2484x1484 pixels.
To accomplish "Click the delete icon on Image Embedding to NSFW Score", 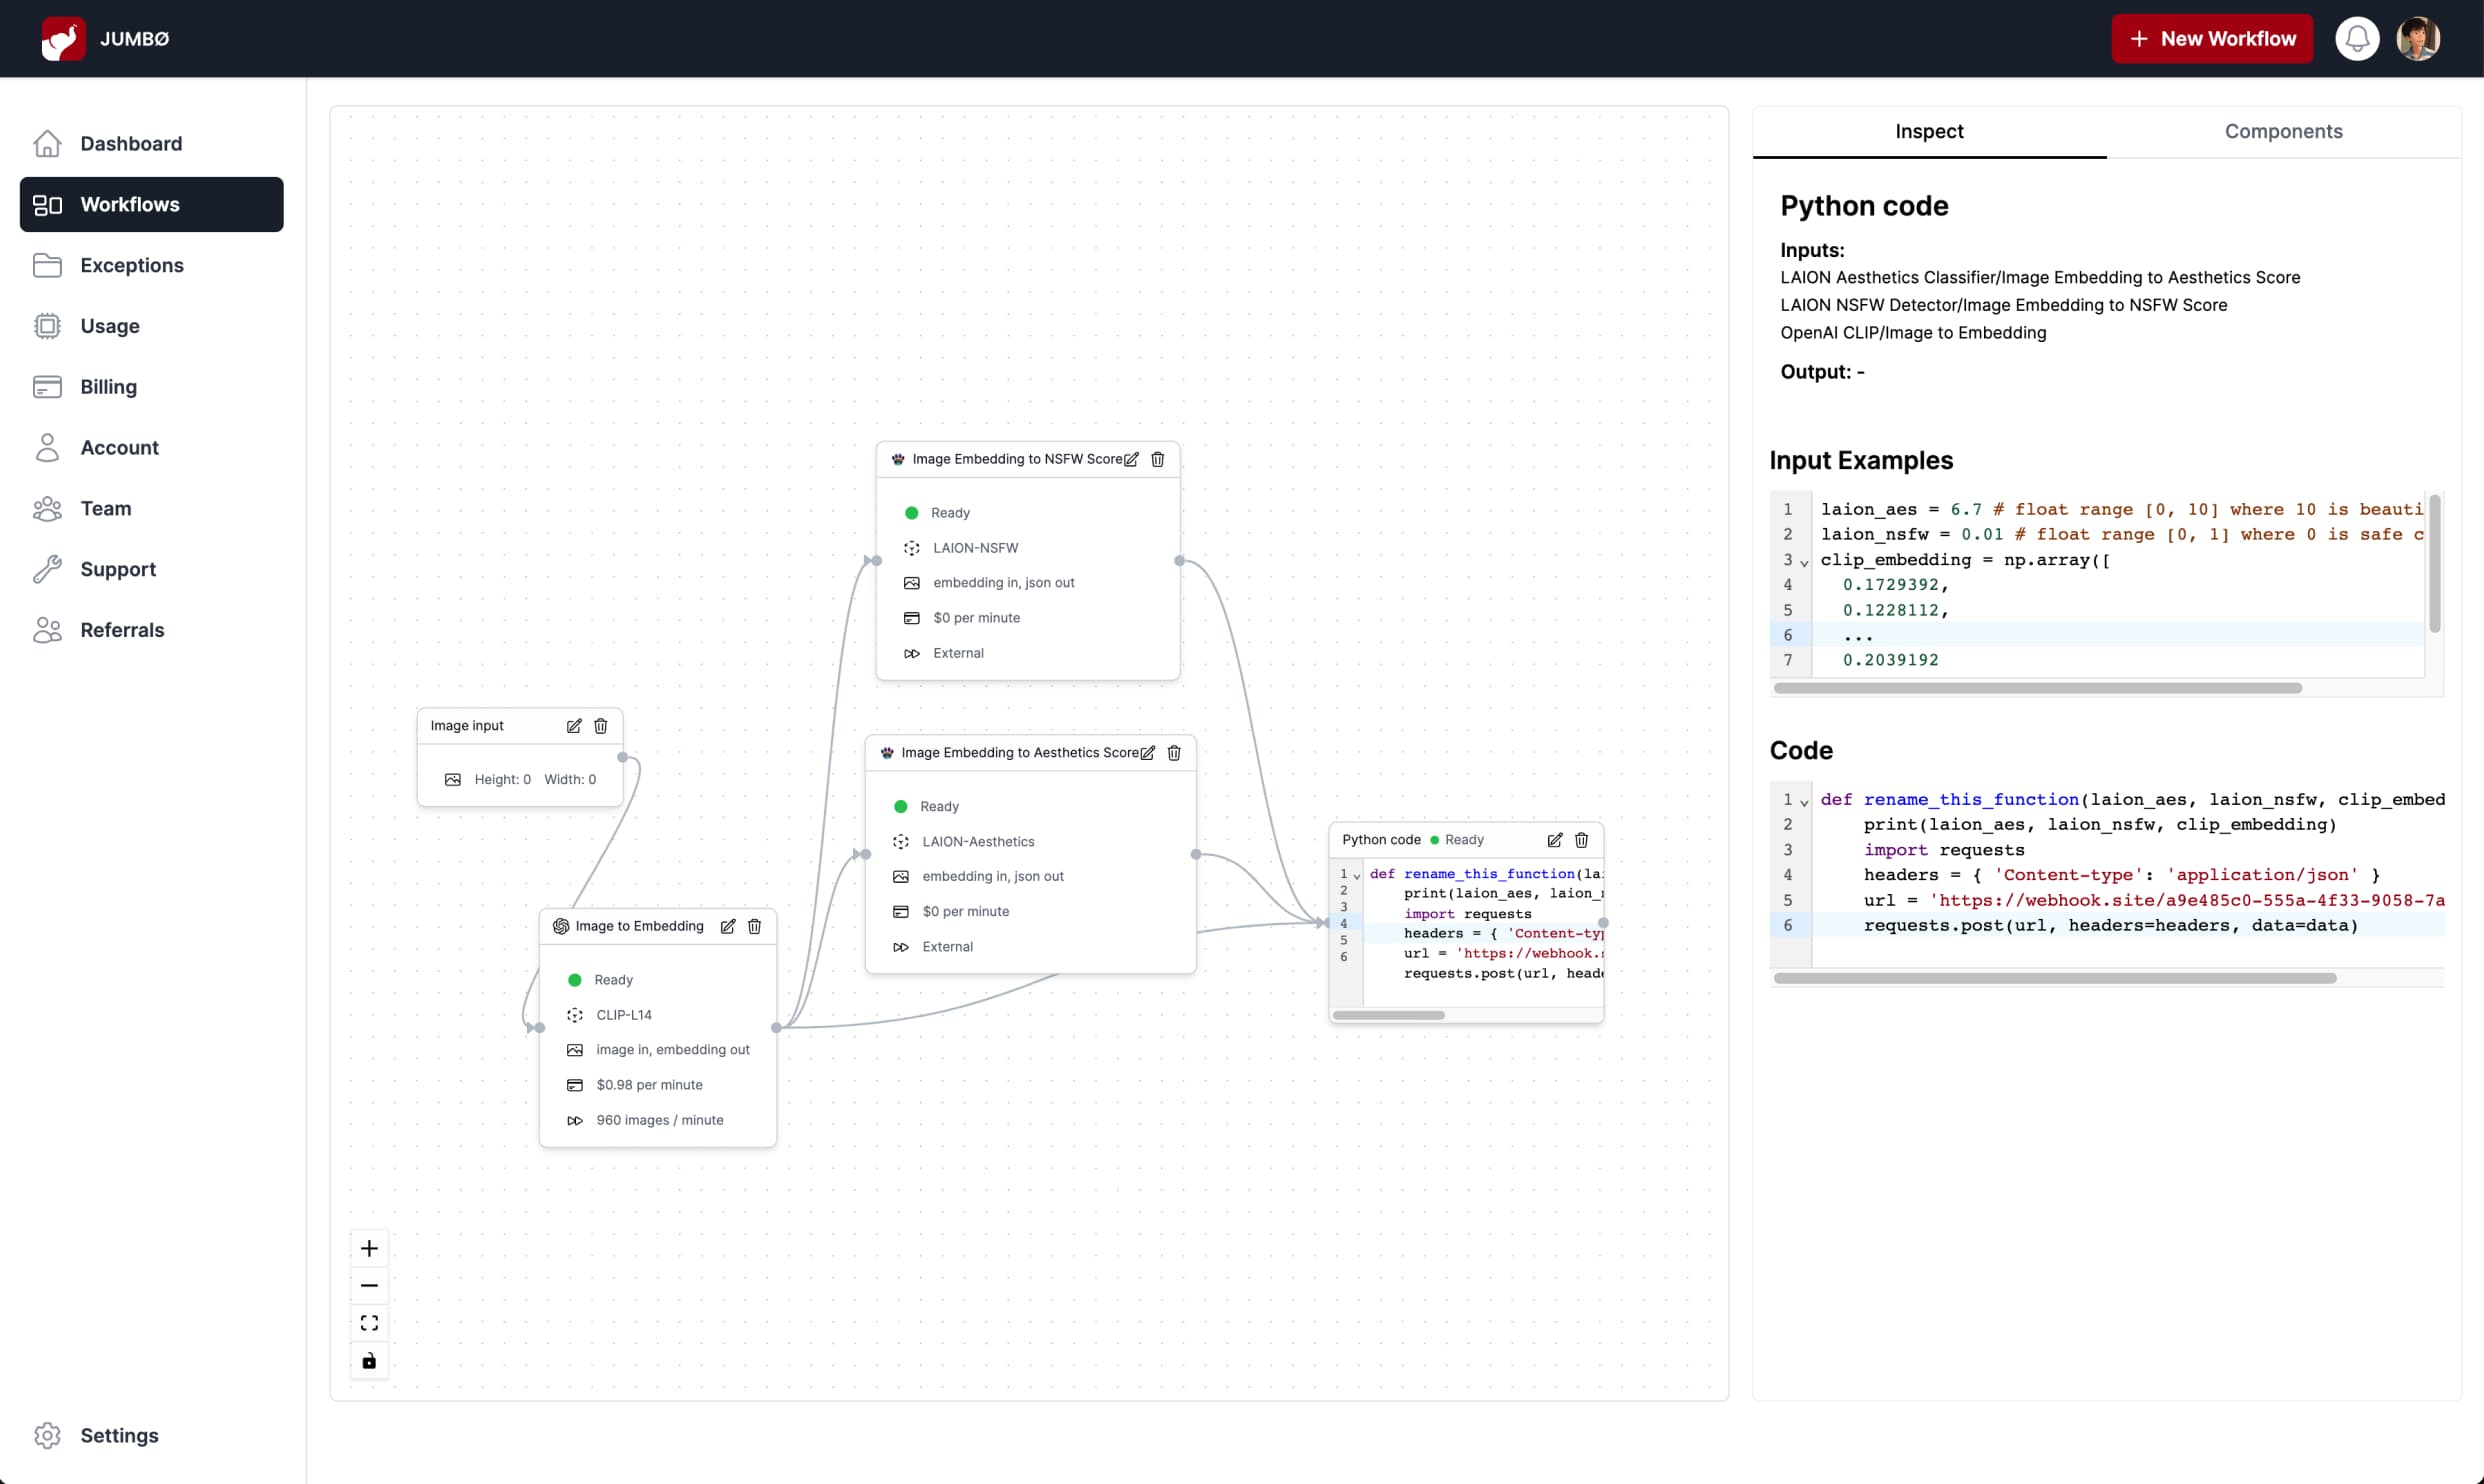I will click(1161, 459).
